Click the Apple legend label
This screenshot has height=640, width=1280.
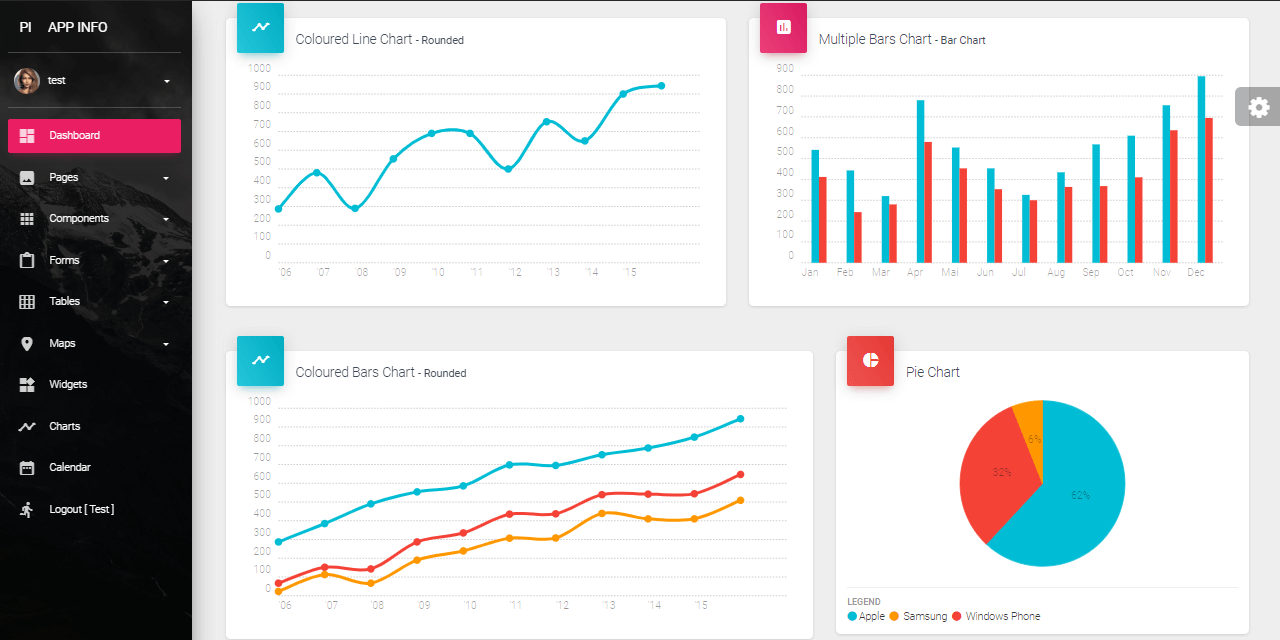872,616
